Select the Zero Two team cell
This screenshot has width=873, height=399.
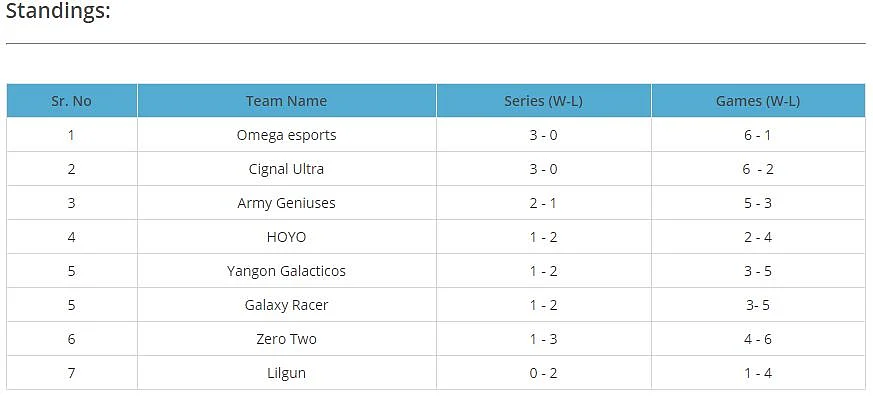point(287,338)
